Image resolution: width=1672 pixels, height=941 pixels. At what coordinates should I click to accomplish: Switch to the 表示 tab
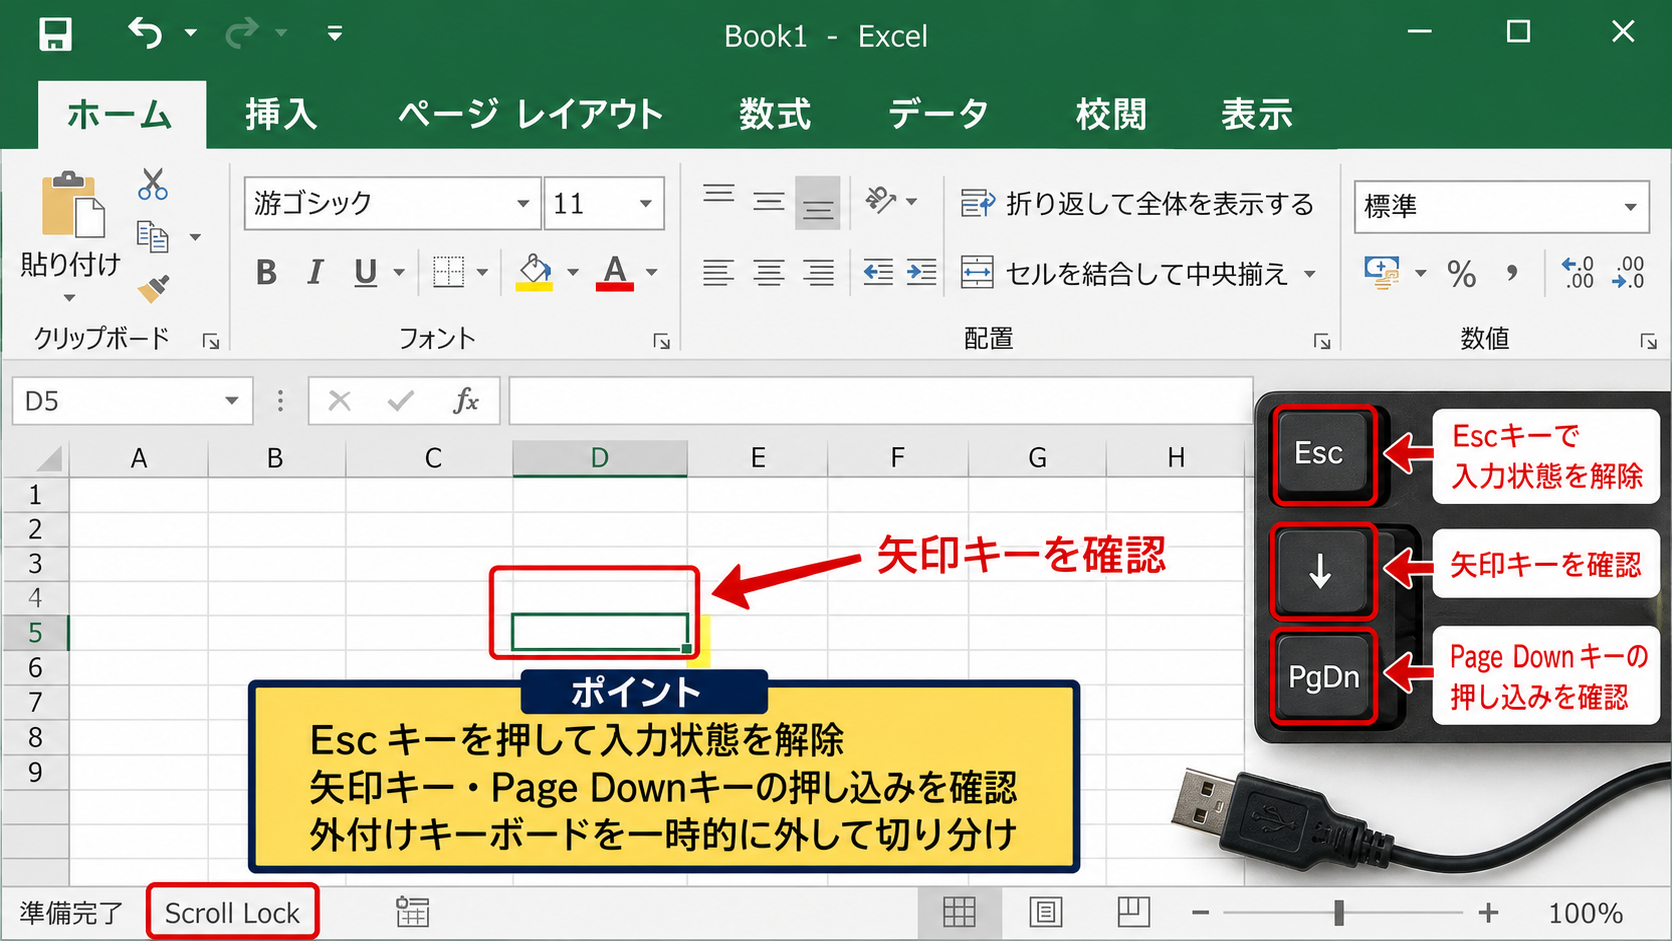1257,115
